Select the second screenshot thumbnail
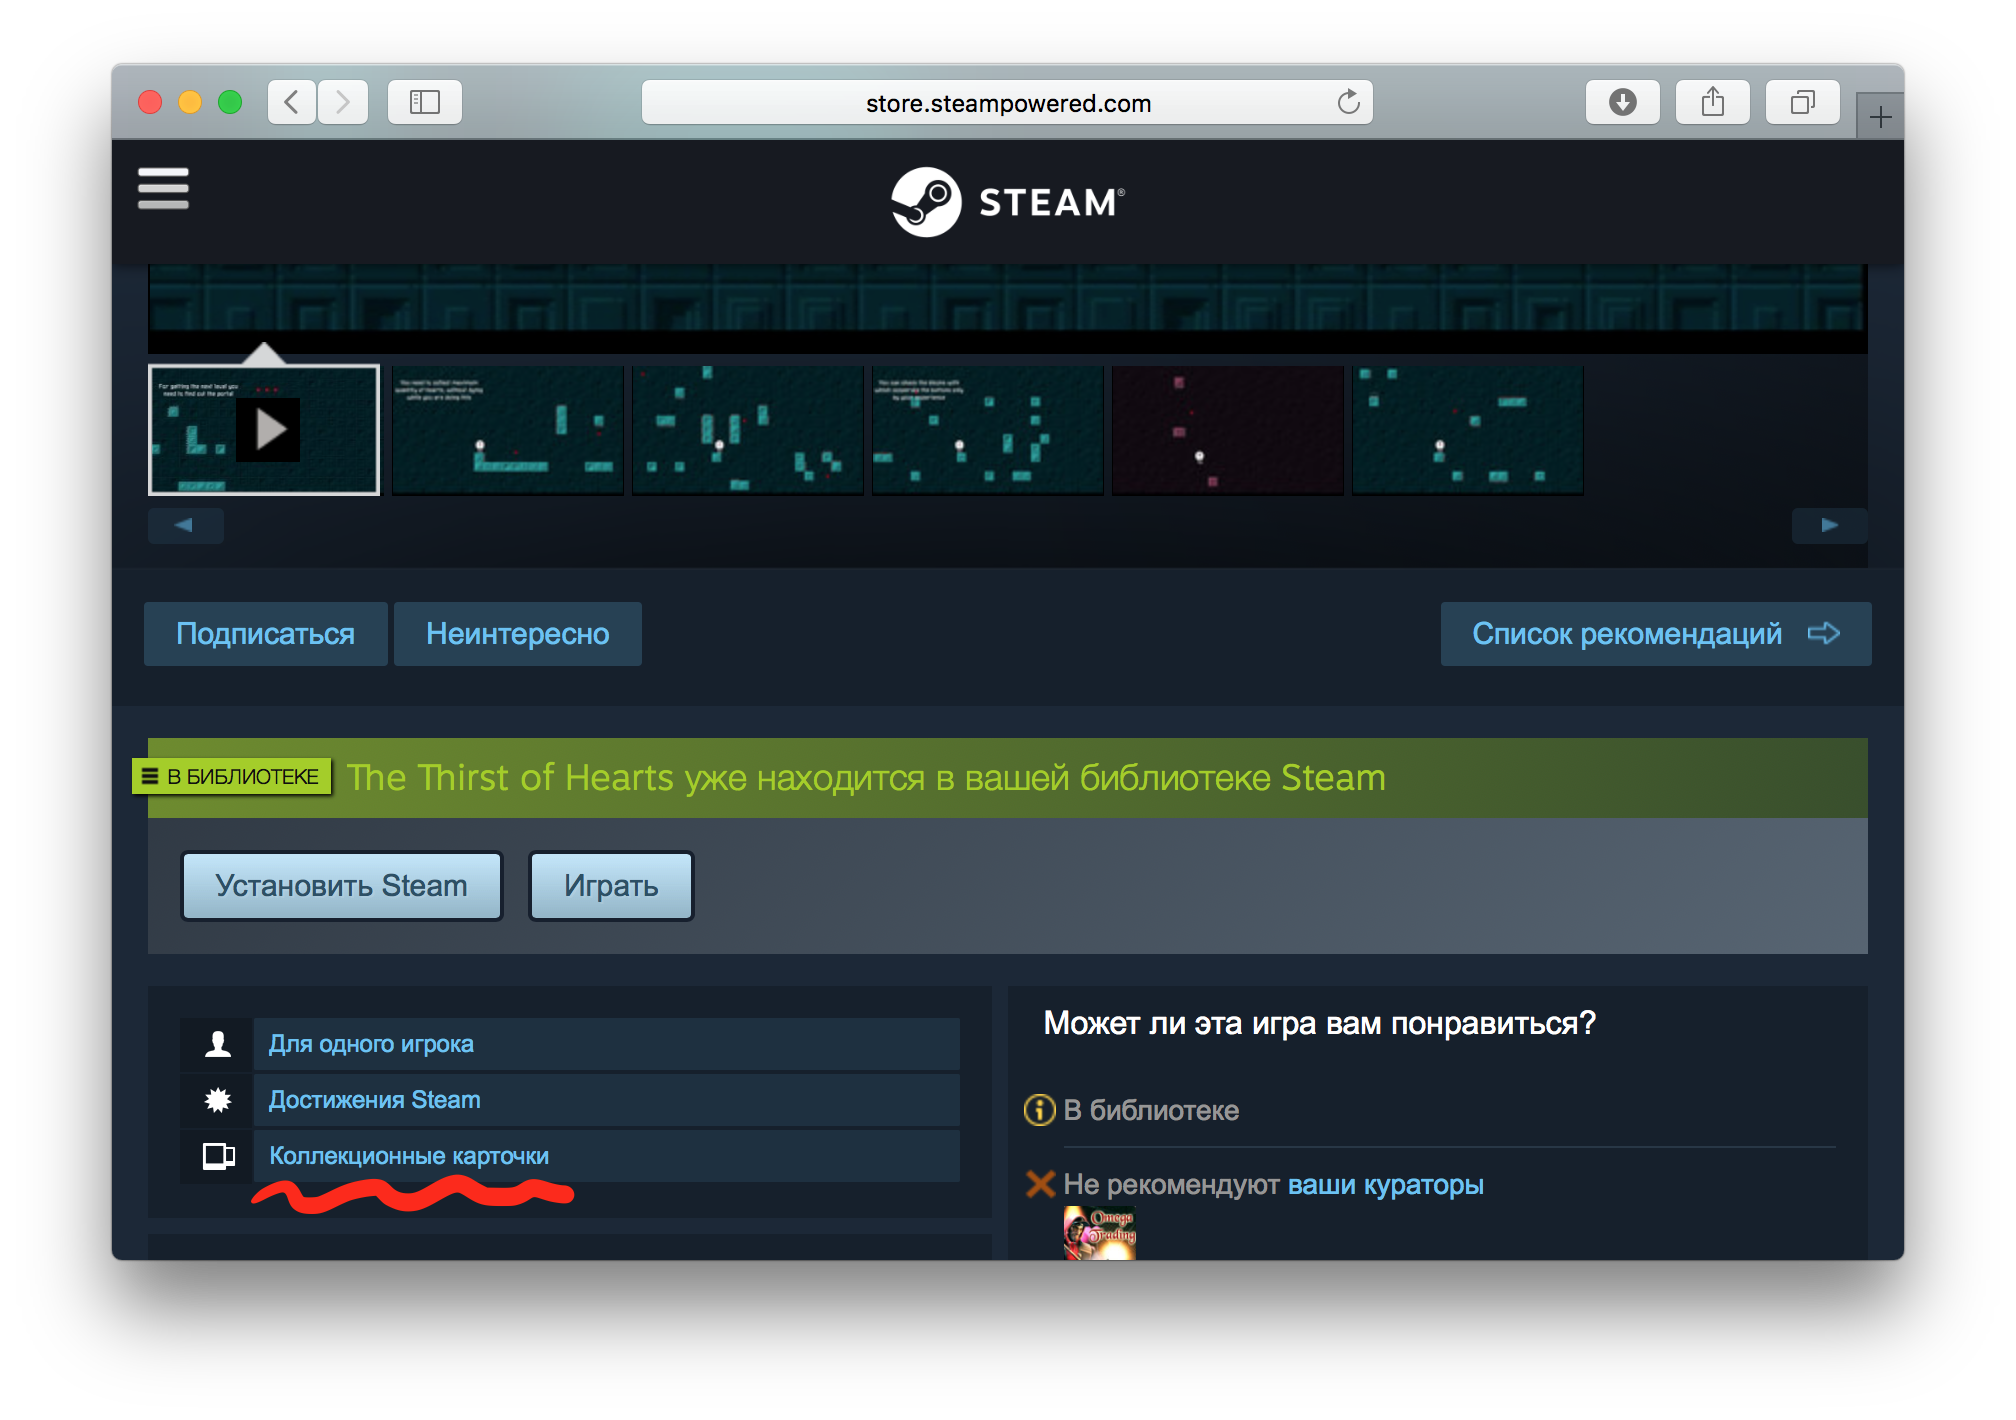 point(508,430)
